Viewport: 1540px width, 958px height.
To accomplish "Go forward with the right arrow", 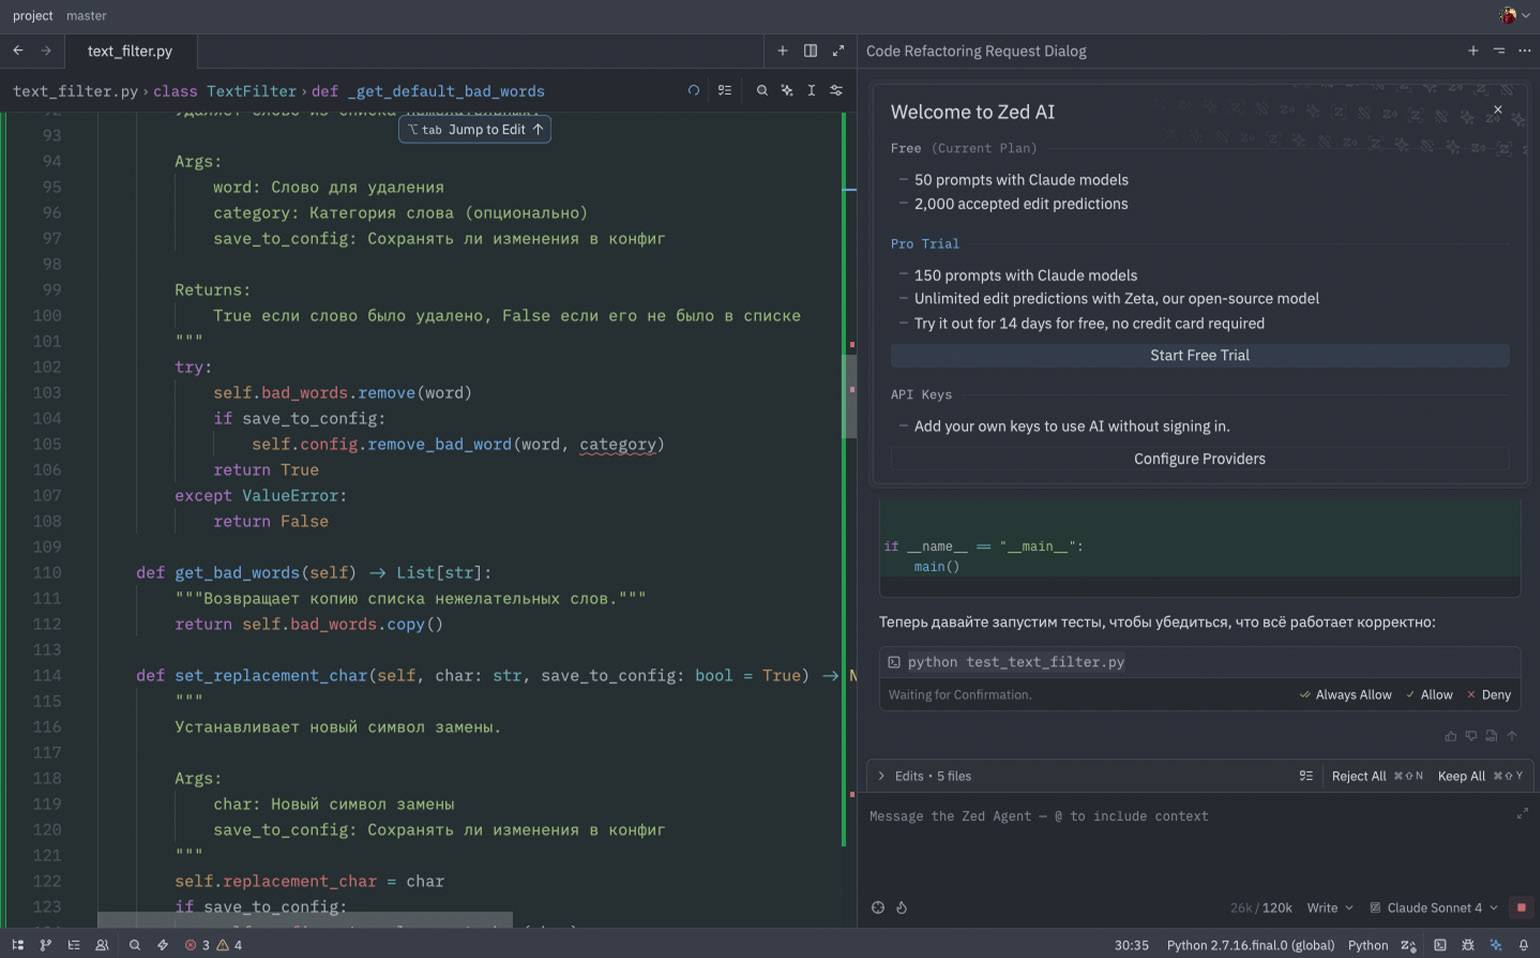I will [x=46, y=50].
